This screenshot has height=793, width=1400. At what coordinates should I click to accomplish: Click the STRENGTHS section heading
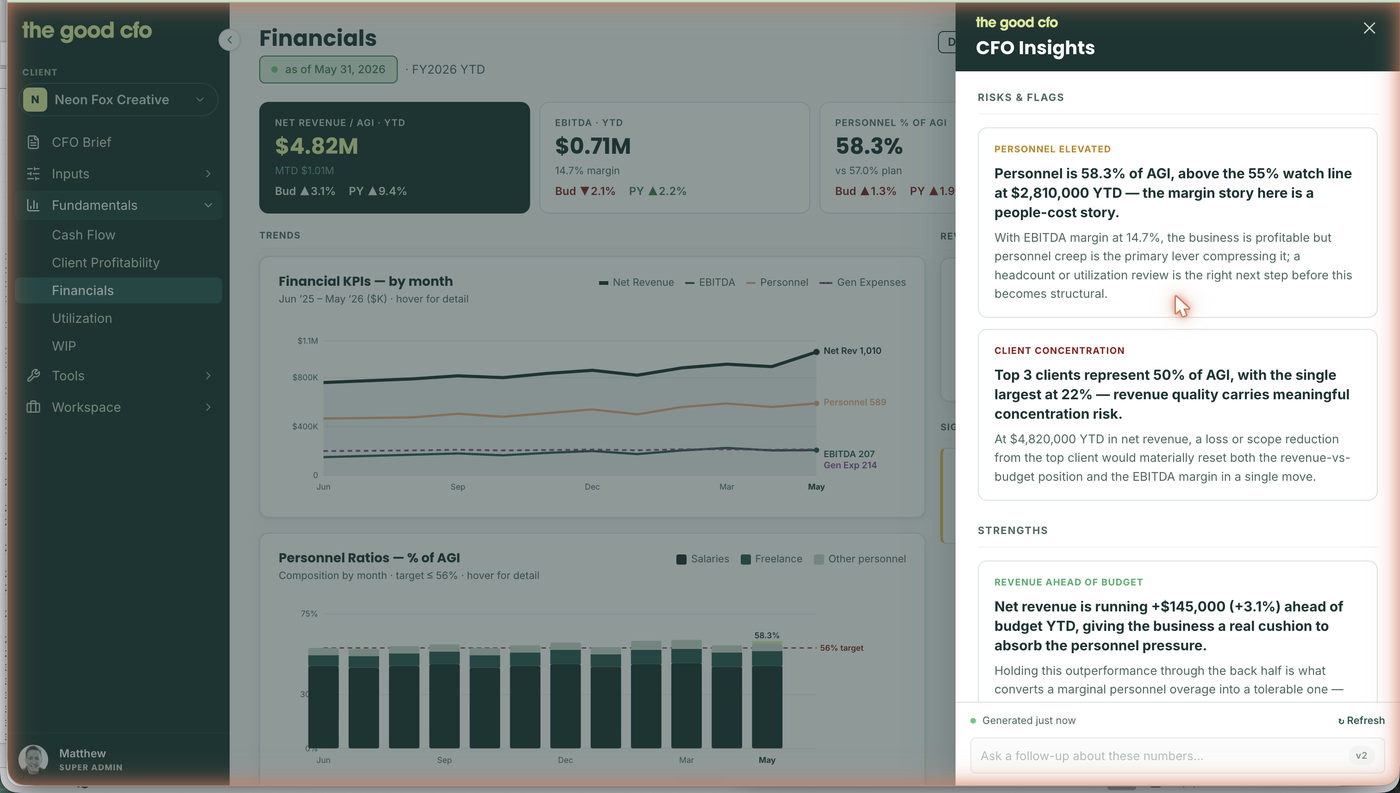[x=1012, y=531]
